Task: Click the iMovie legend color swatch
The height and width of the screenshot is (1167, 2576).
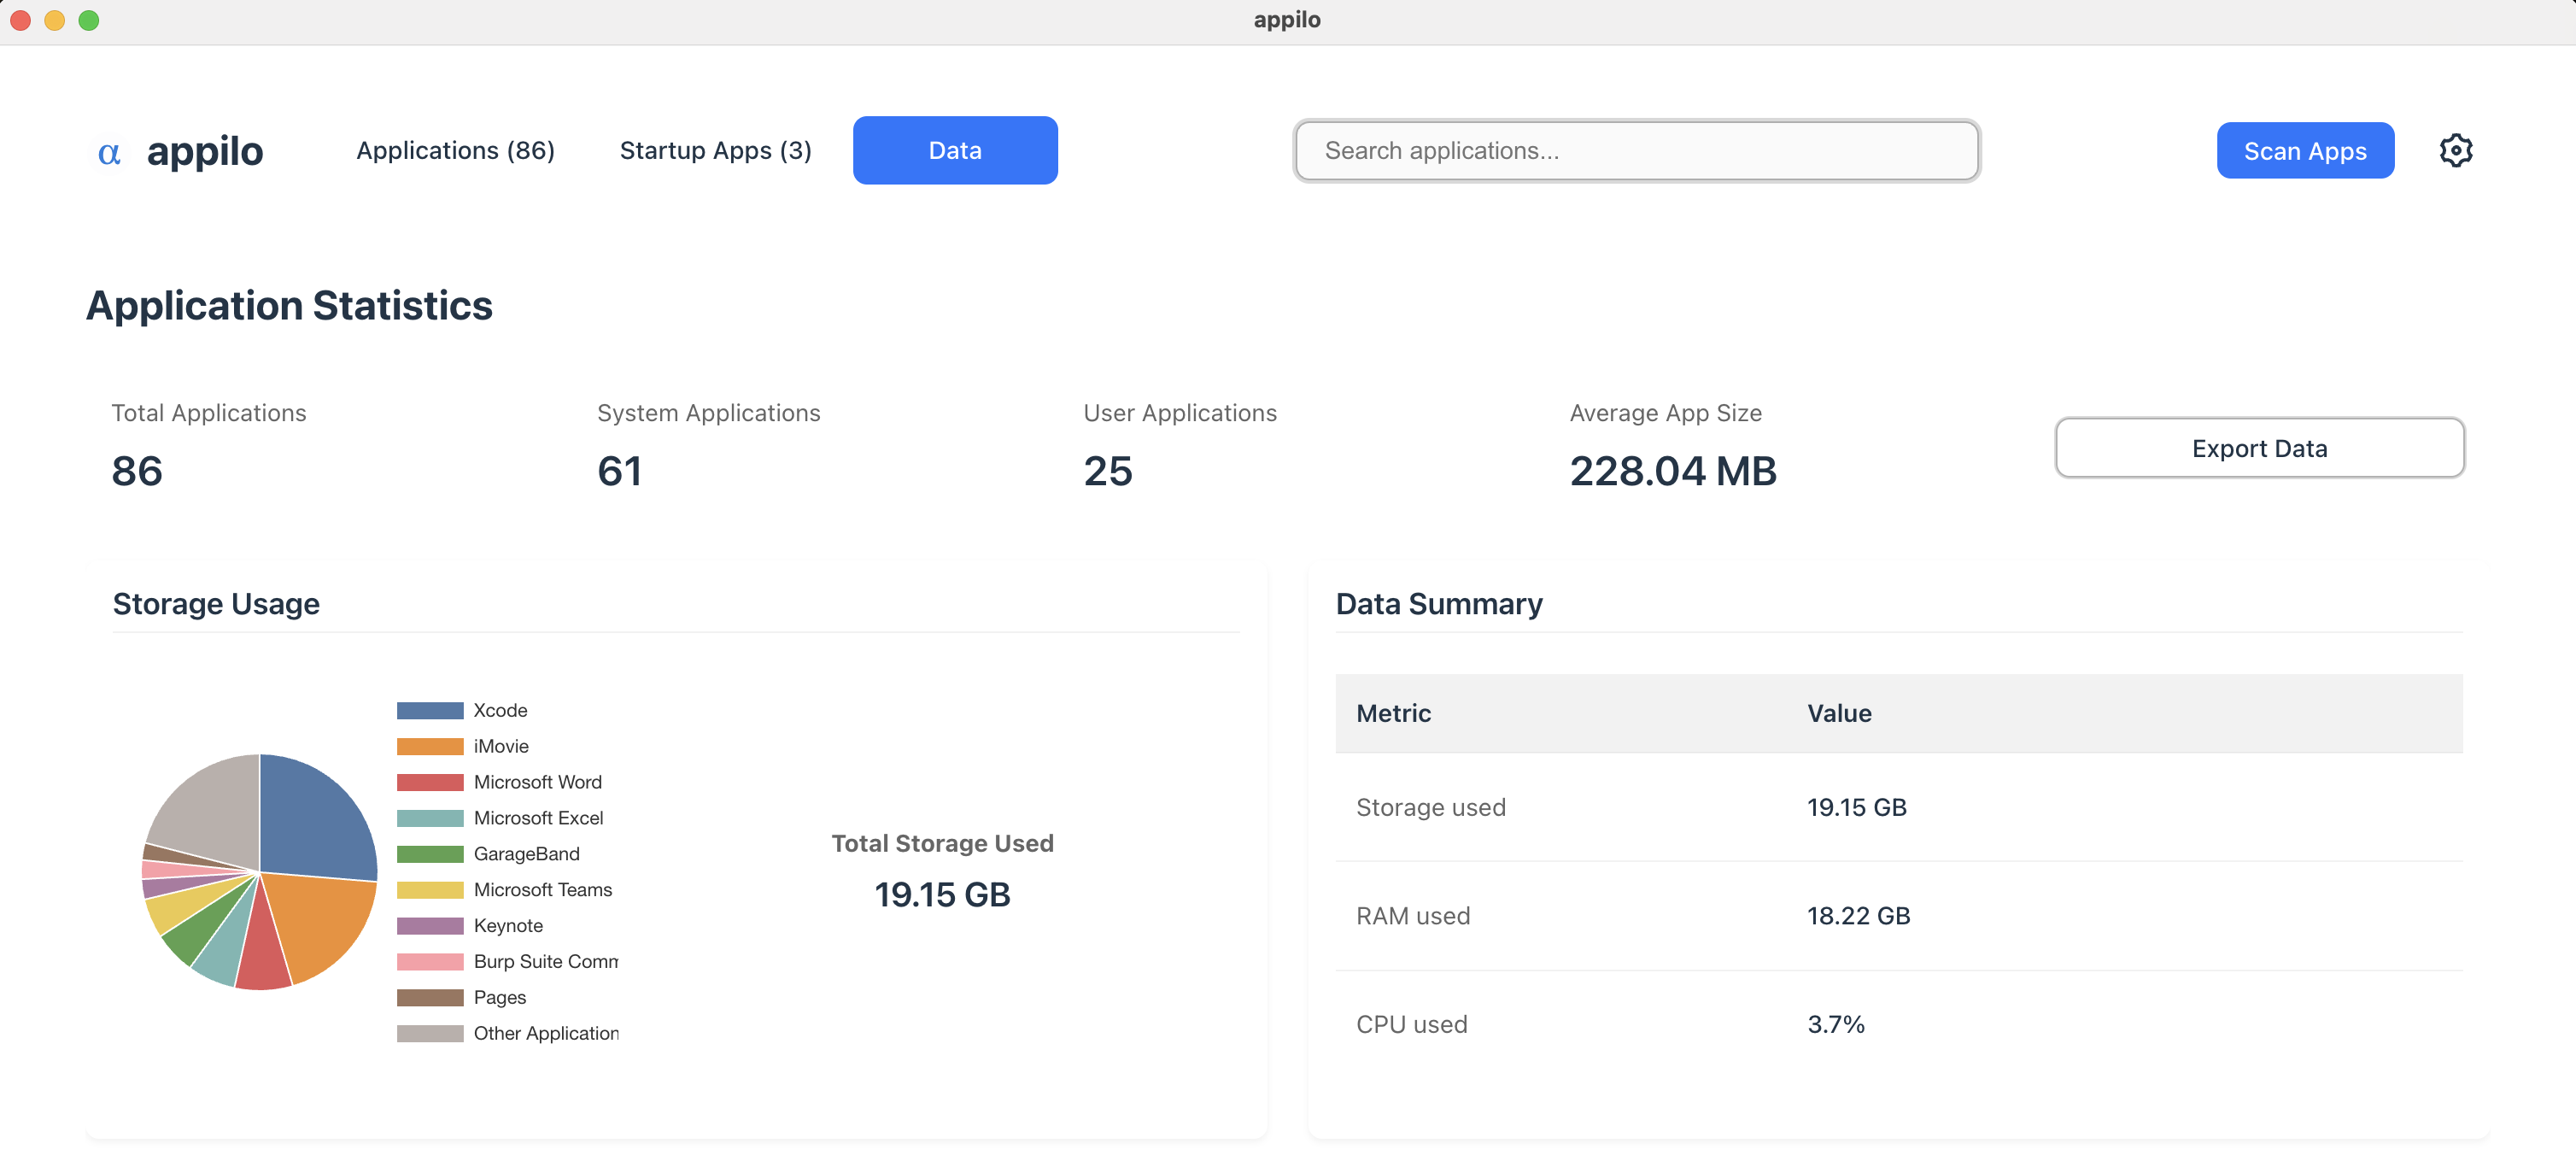Action: tap(430, 747)
